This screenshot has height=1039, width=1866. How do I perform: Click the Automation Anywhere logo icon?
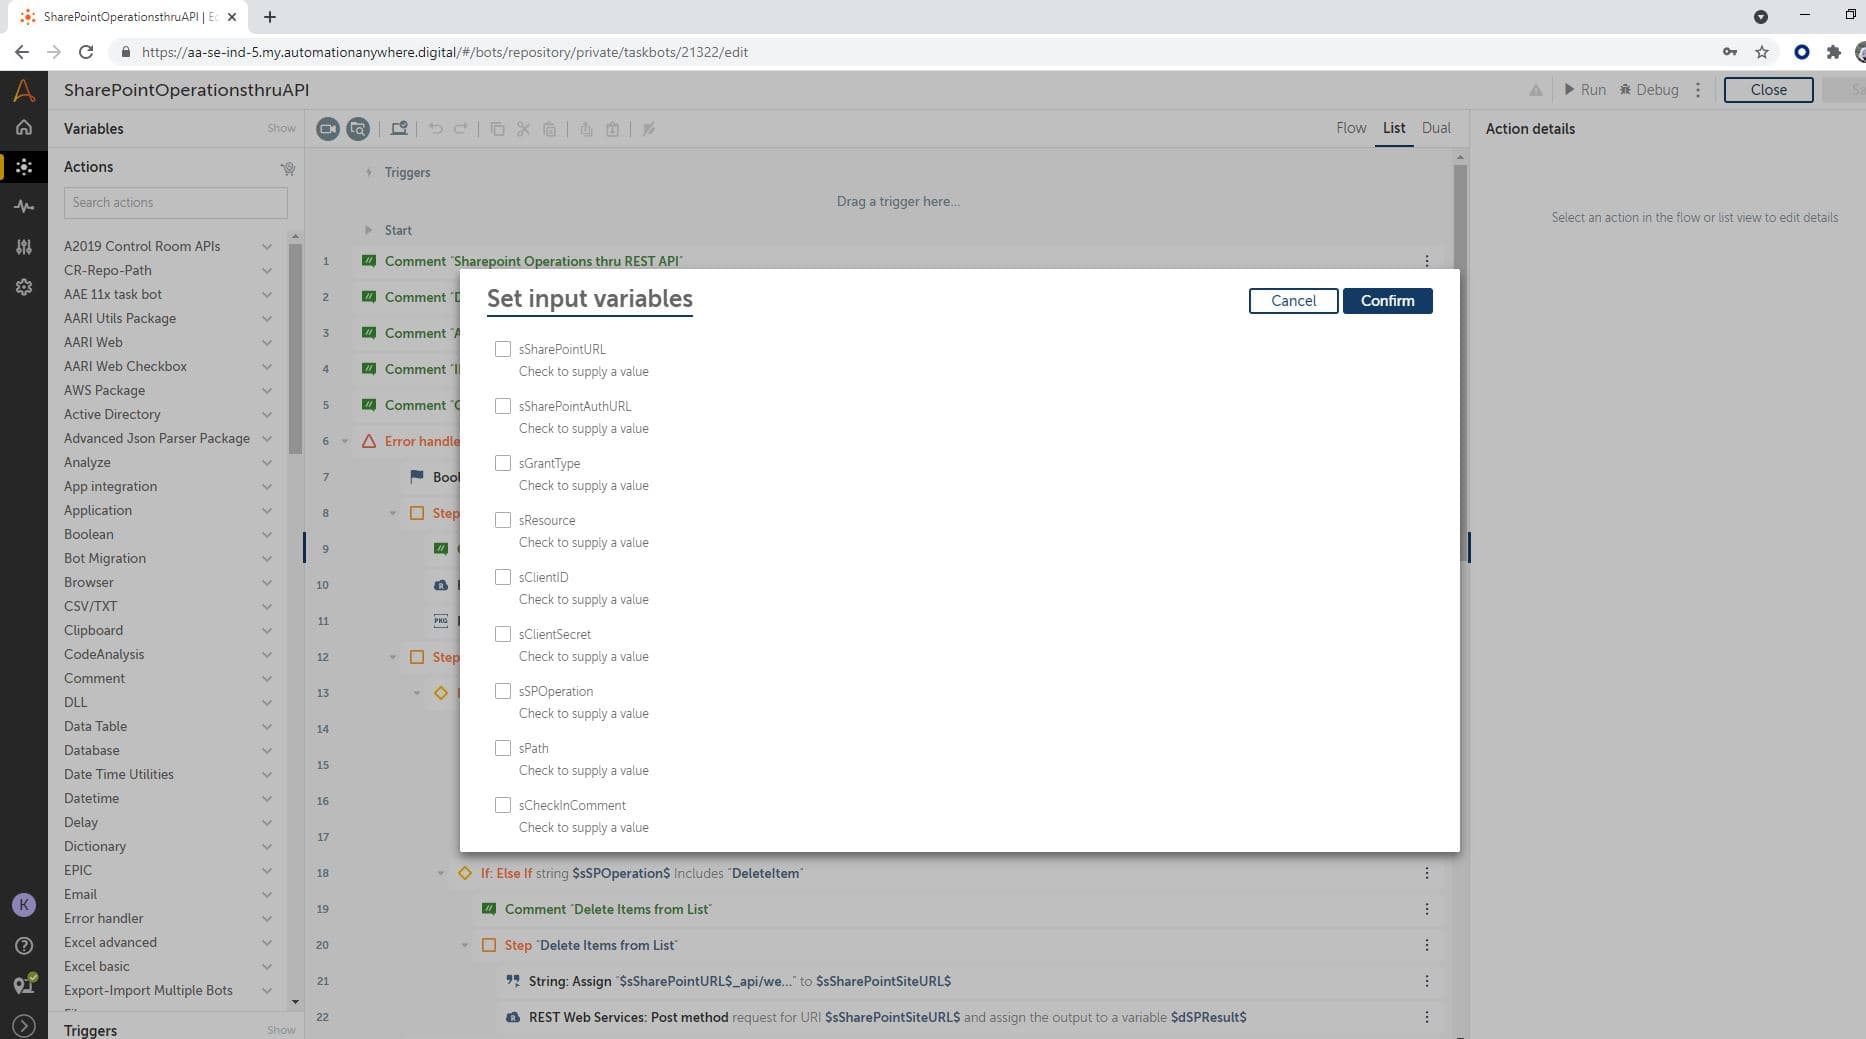(24, 91)
